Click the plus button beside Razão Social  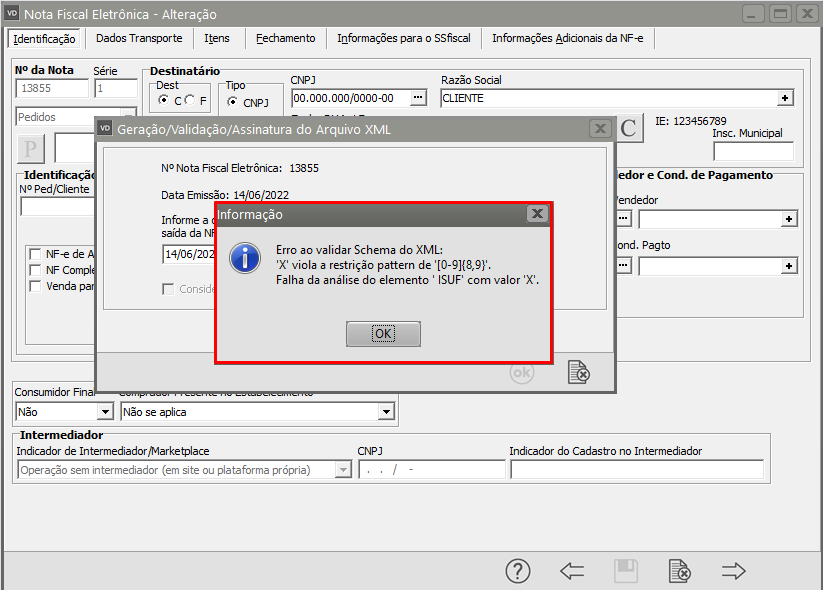(786, 98)
